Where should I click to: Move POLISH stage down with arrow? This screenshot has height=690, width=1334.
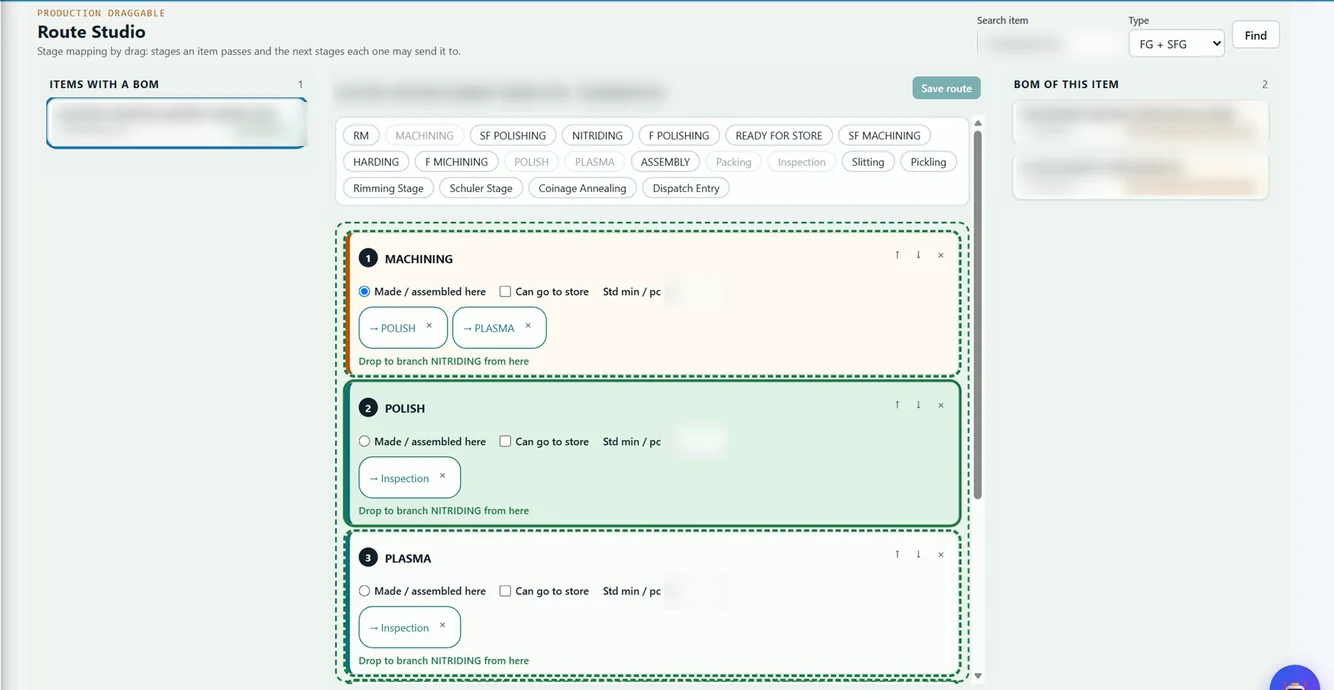coord(918,405)
